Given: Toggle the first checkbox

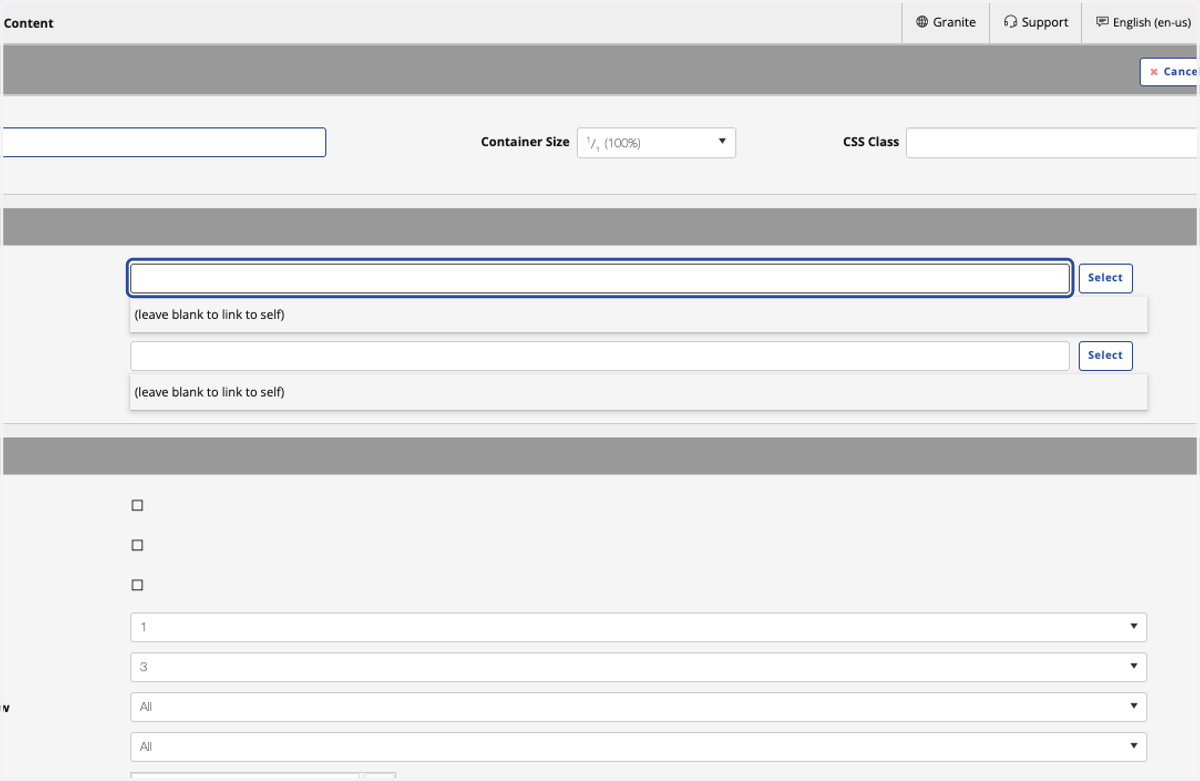Looking at the screenshot, I should [138, 505].
